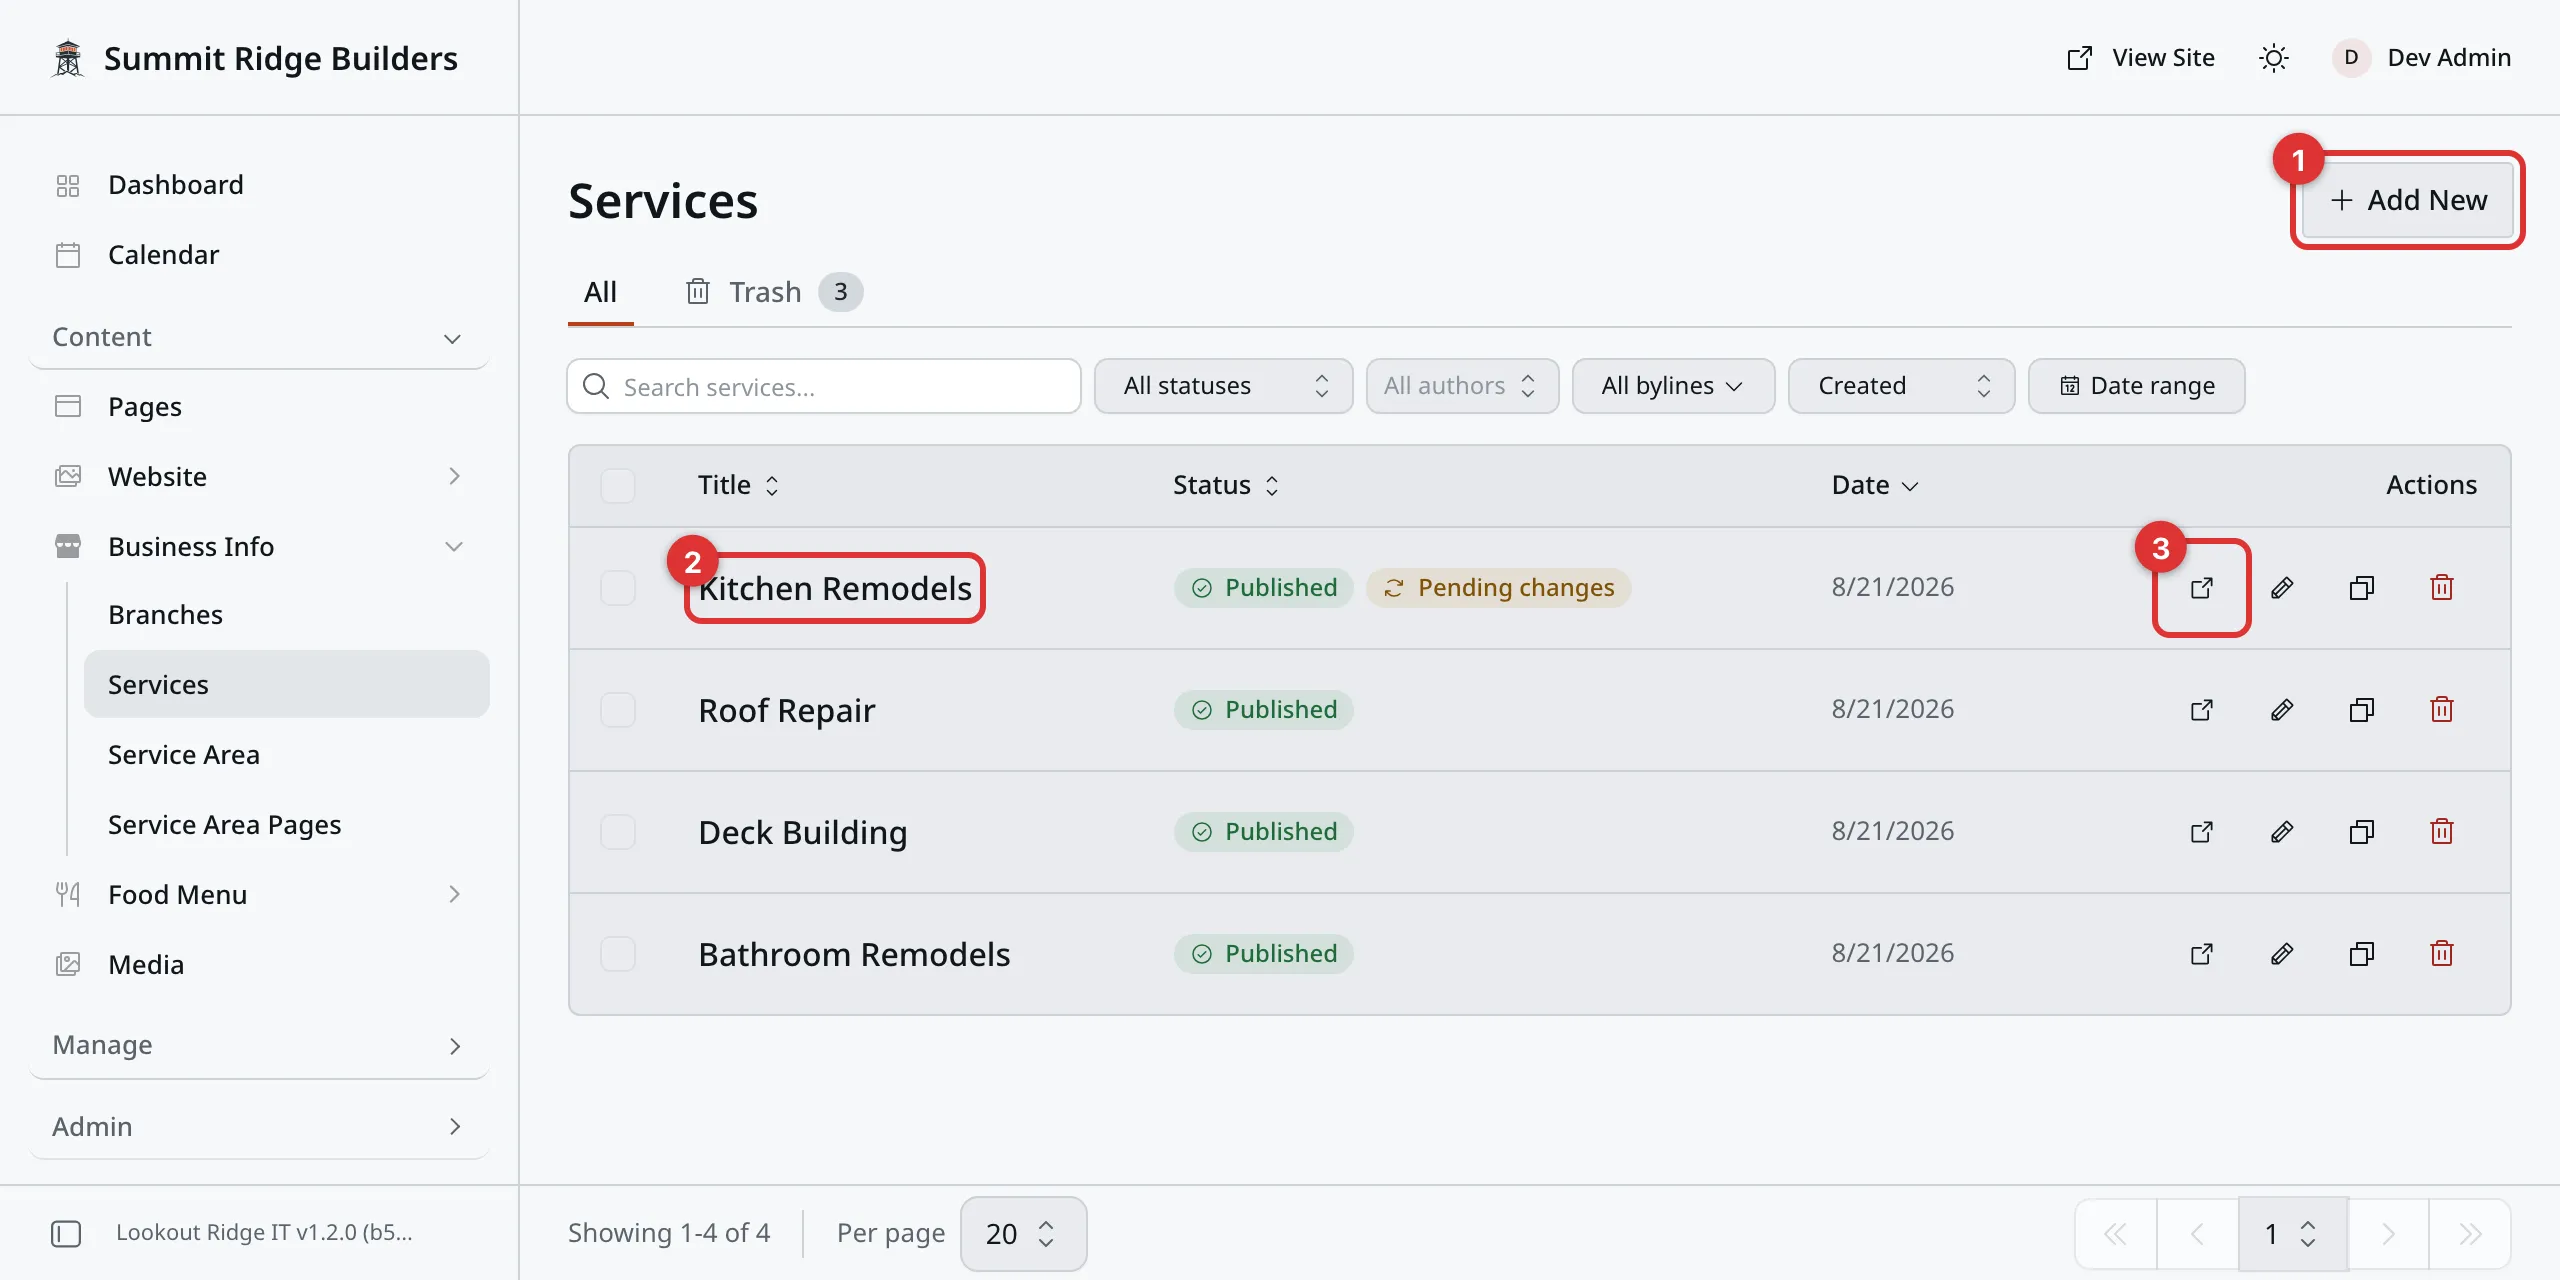Collapse the Content sidebar section

pyautogui.click(x=259, y=338)
